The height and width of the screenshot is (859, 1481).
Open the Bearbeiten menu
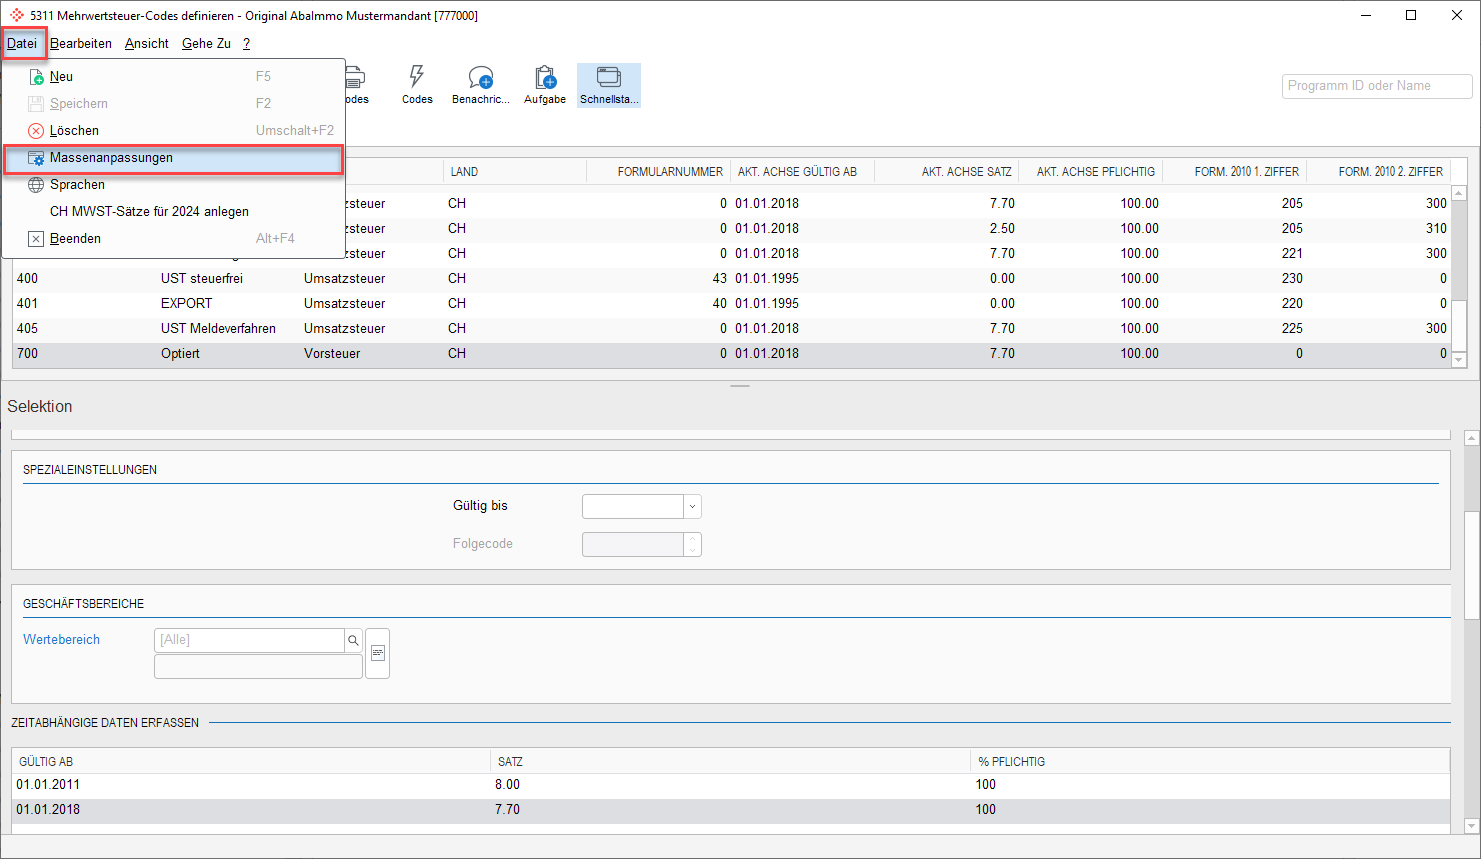(81, 44)
